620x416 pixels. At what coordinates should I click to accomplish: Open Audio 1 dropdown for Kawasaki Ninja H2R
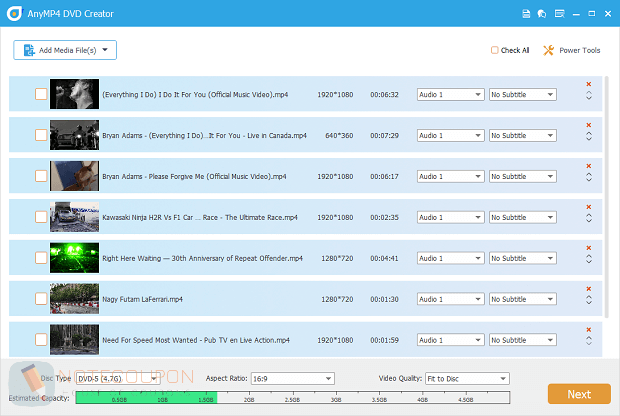[450, 217]
